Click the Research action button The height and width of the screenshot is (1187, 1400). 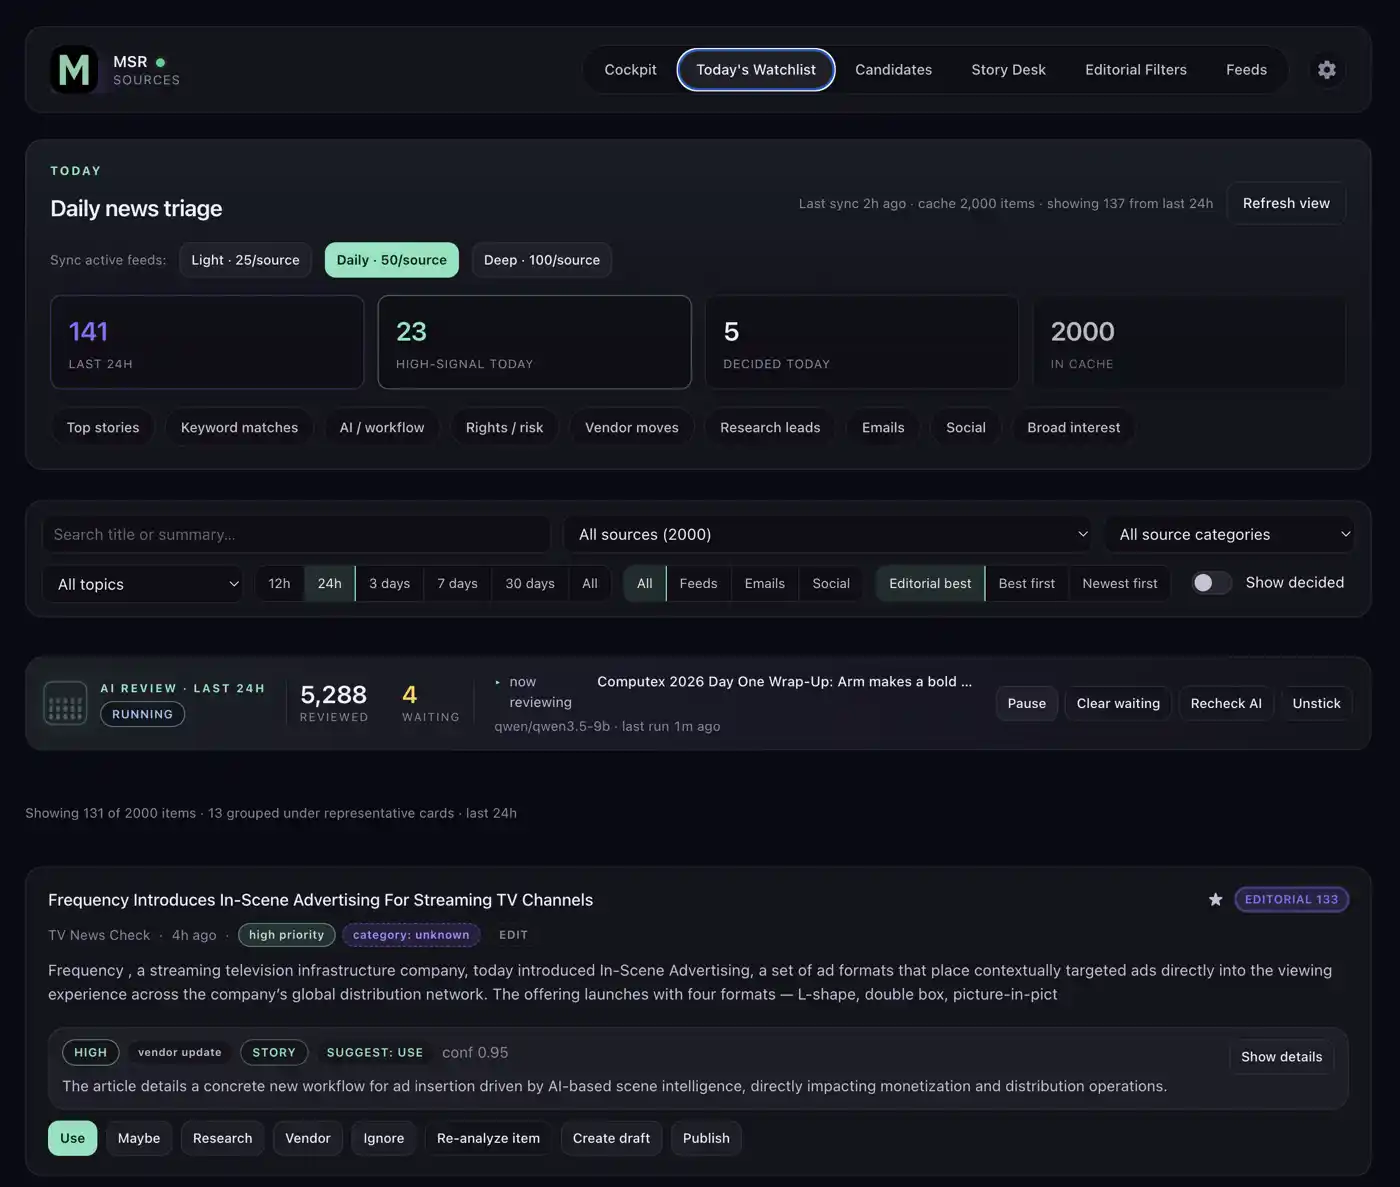222,1138
